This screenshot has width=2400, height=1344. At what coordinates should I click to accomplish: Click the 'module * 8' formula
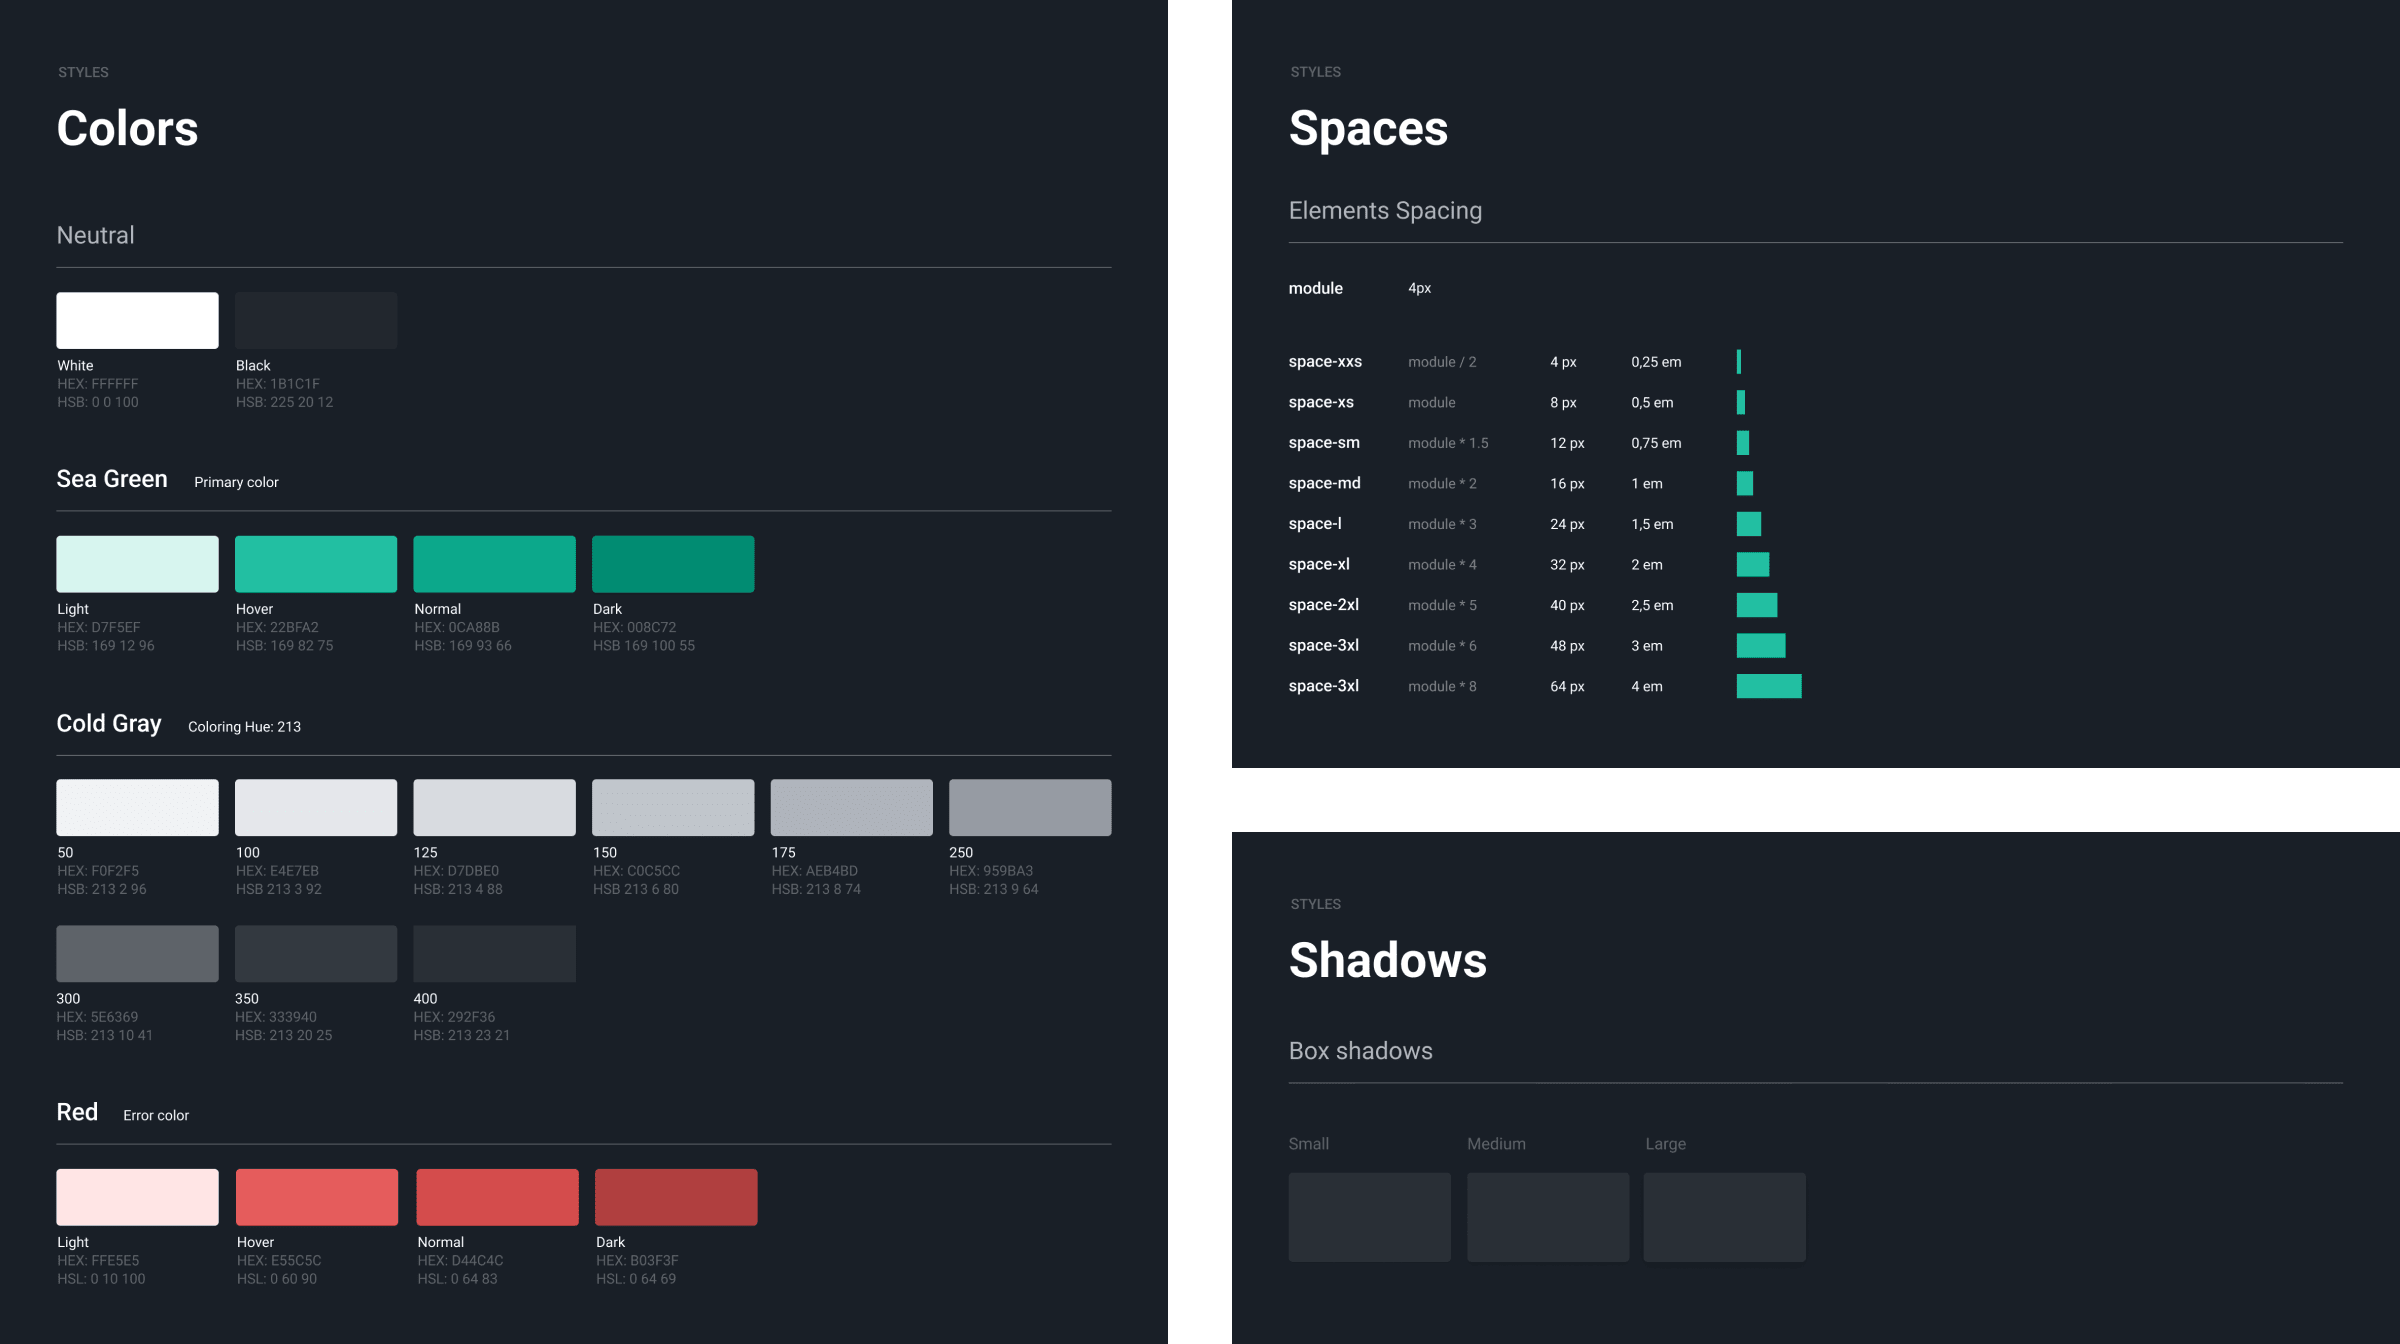click(1442, 686)
